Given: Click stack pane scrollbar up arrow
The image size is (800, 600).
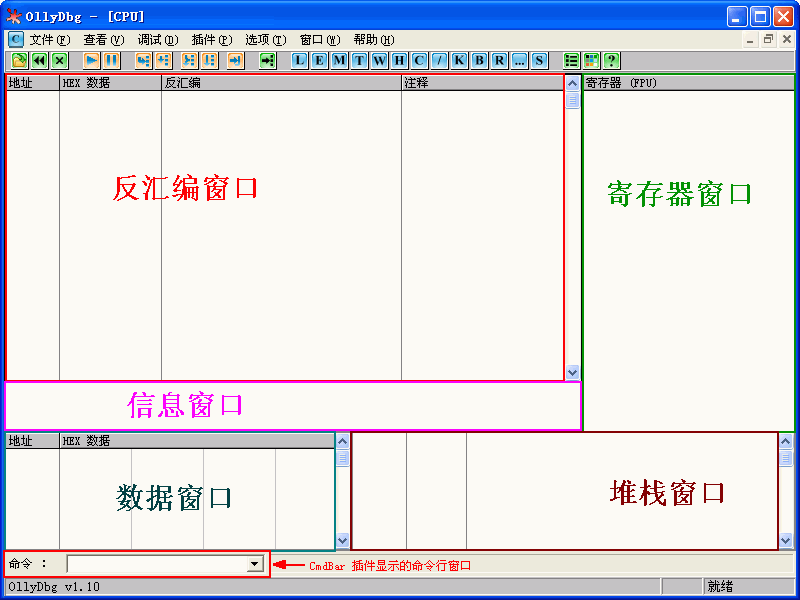Looking at the screenshot, I should pos(786,441).
